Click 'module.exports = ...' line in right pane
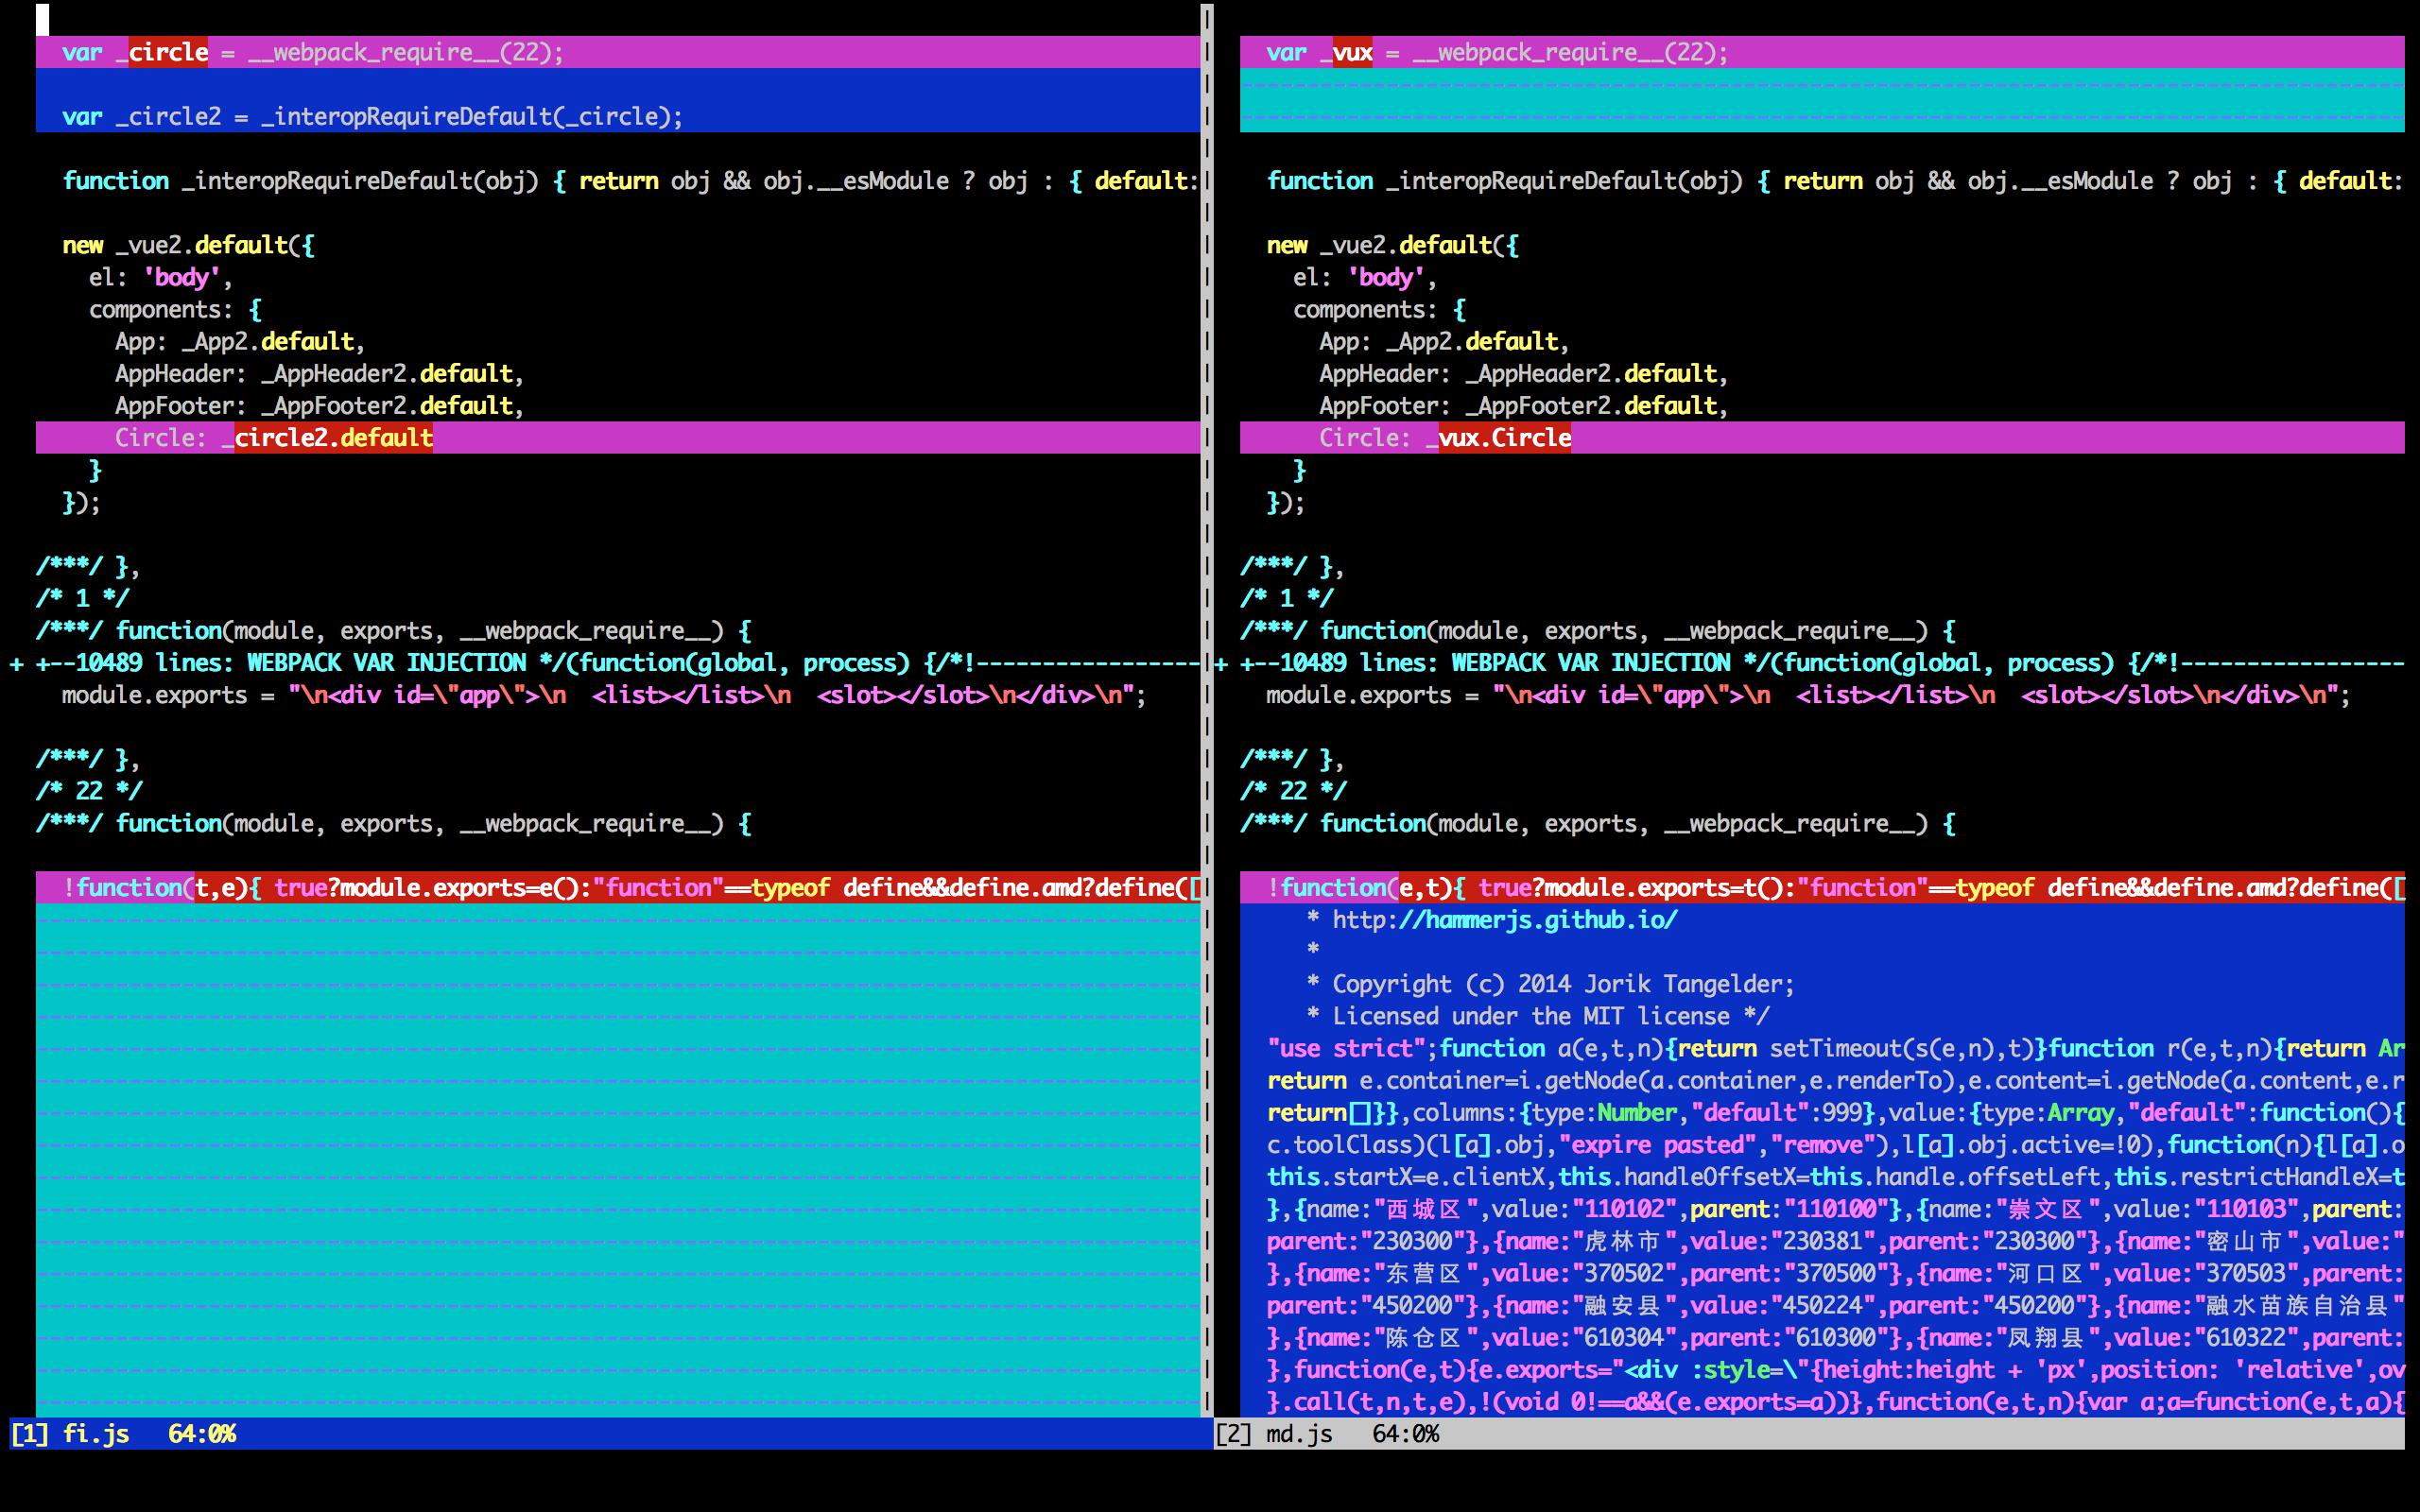The height and width of the screenshot is (1512, 2420). tap(1808, 695)
